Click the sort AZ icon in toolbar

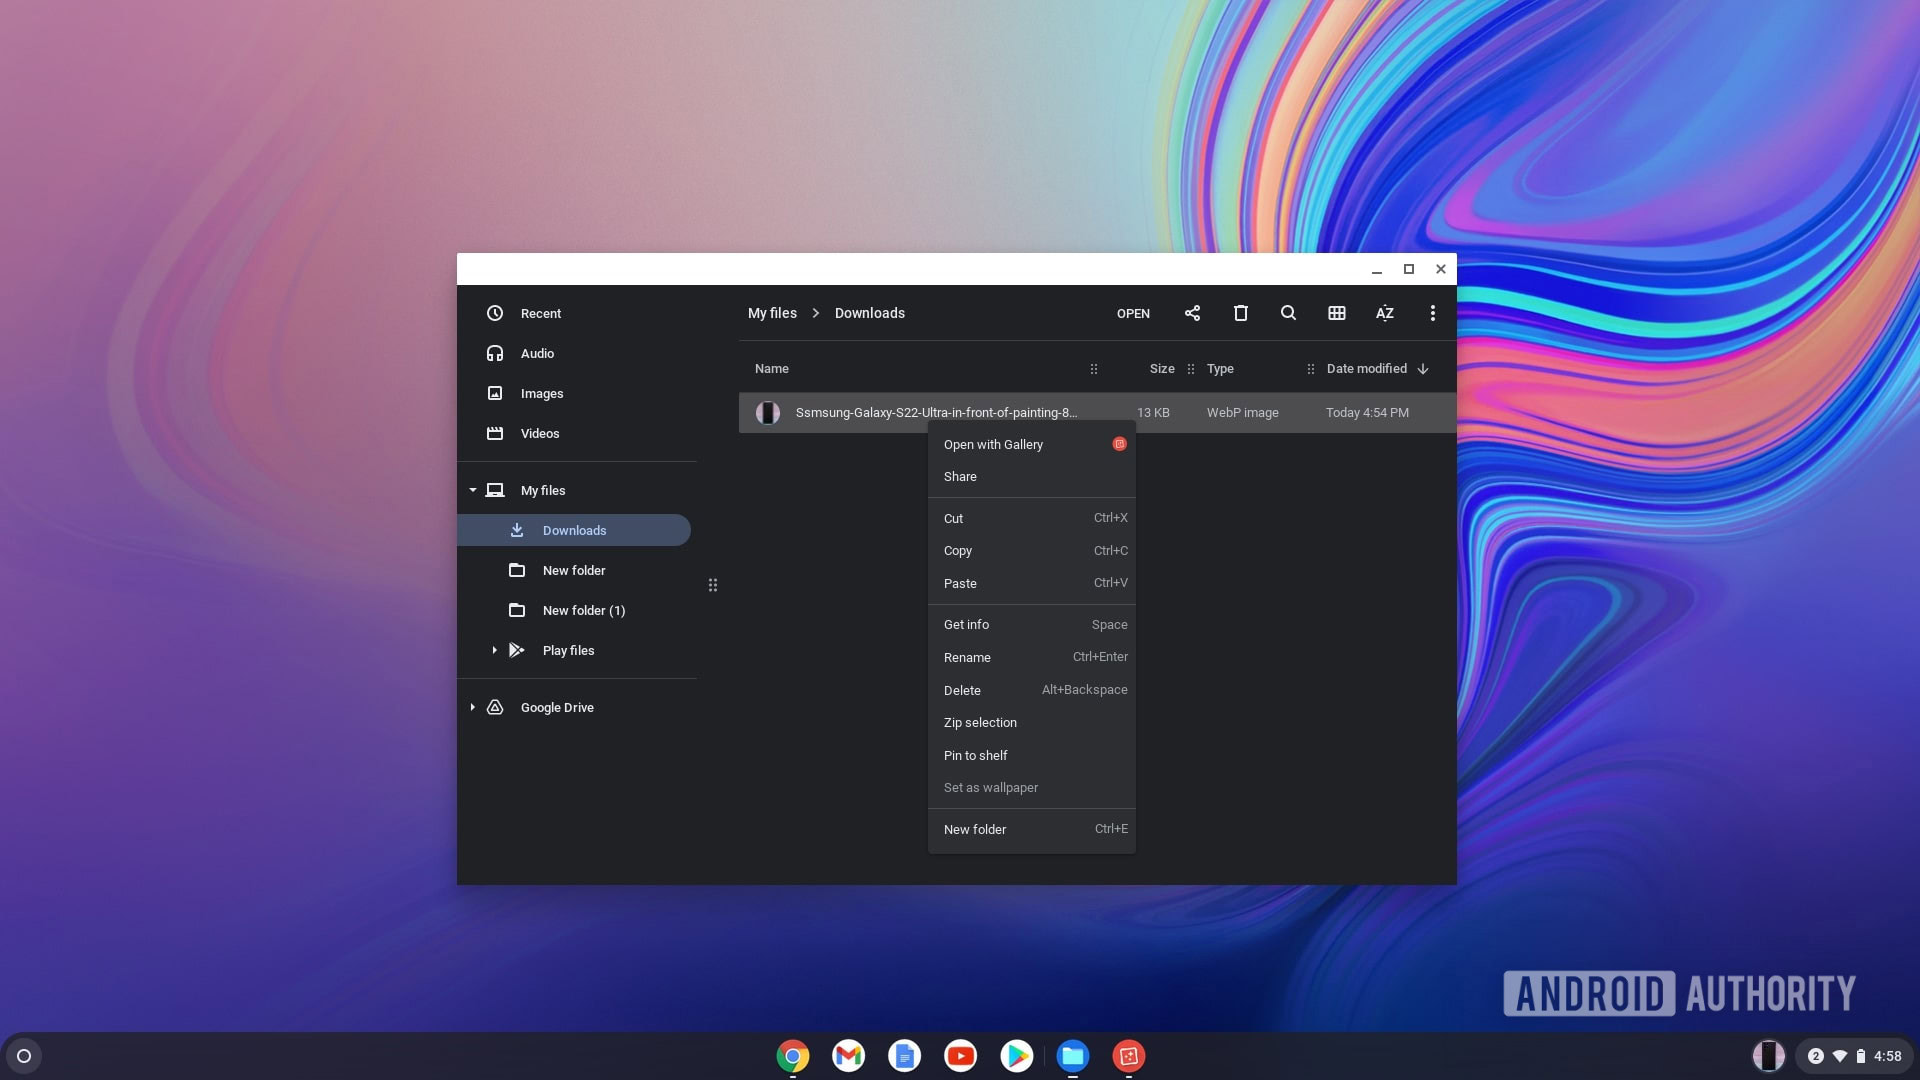coord(1385,313)
